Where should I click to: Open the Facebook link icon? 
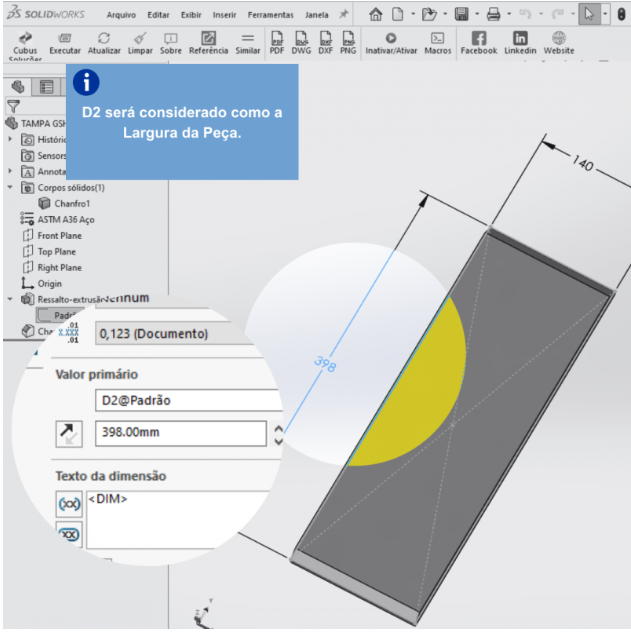pos(478,38)
